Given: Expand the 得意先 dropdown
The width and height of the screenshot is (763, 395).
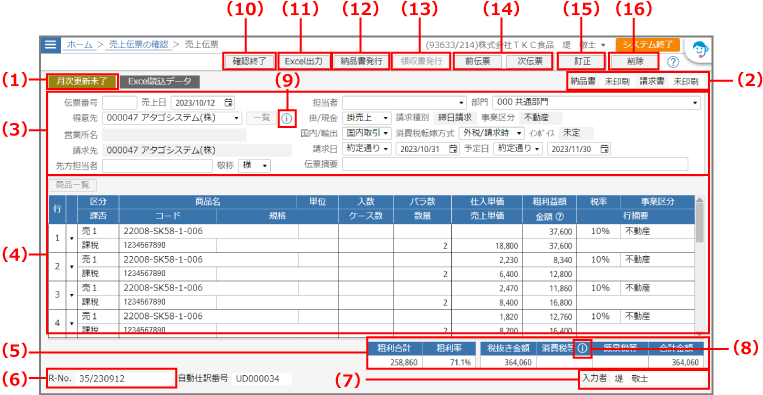Looking at the screenshot, I should click(236, 118).
